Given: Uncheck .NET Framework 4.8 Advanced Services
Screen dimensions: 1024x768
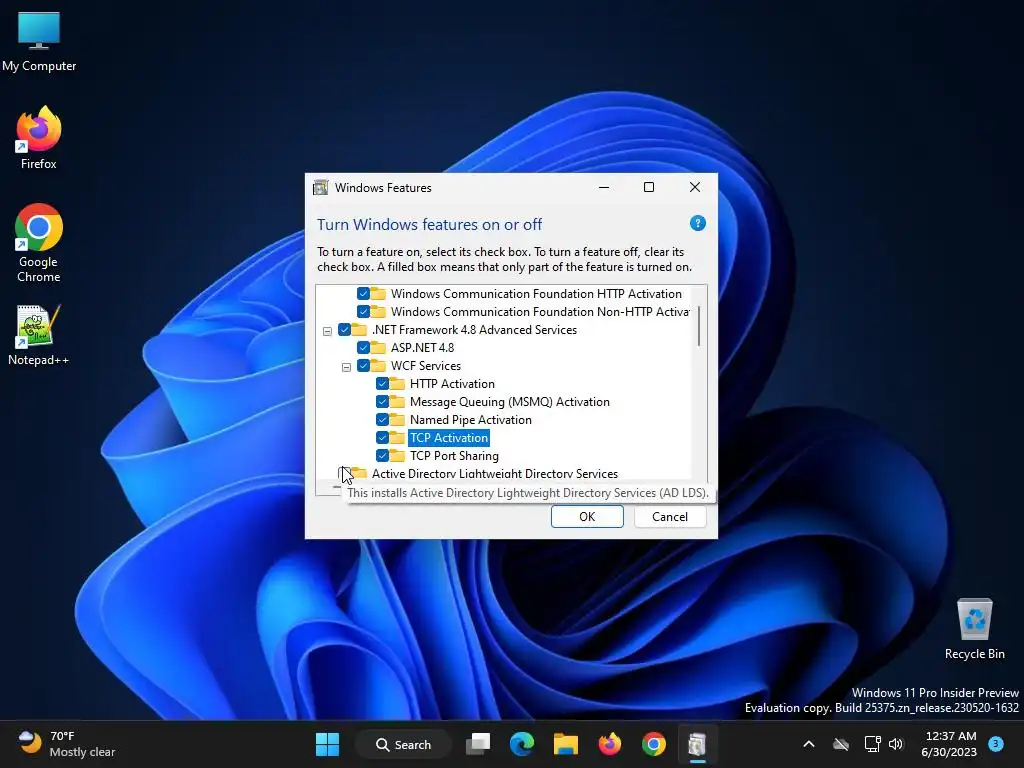Looking at the screenshot, I should tap(344, 330).
